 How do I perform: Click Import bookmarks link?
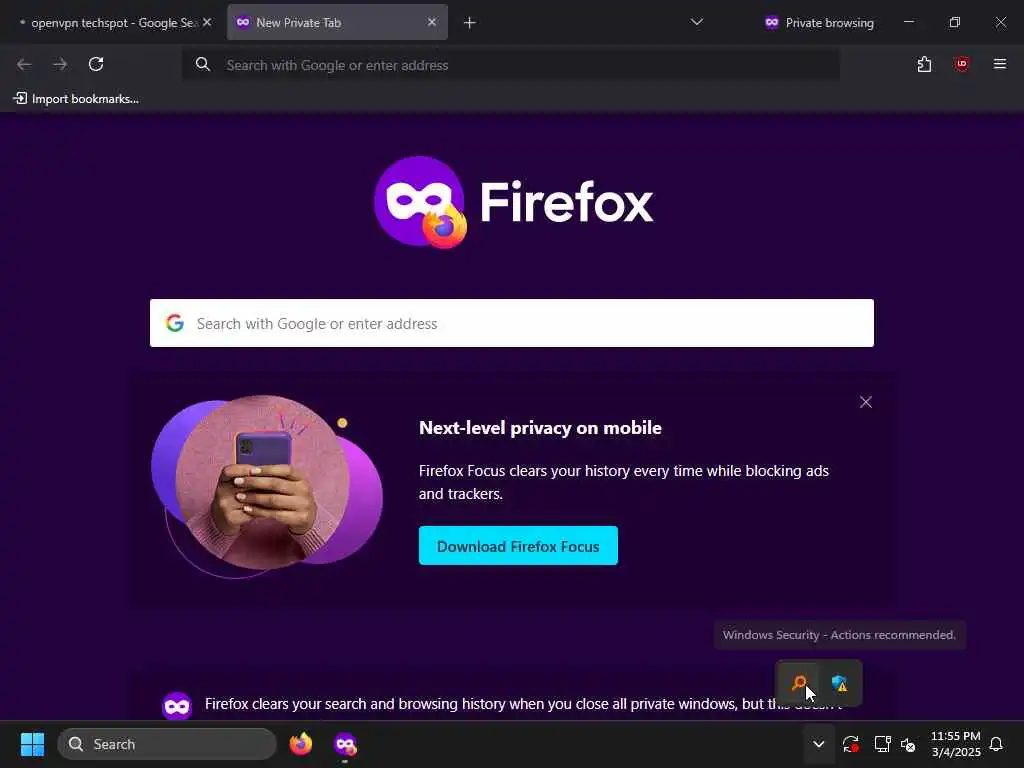tap(76, 99)
